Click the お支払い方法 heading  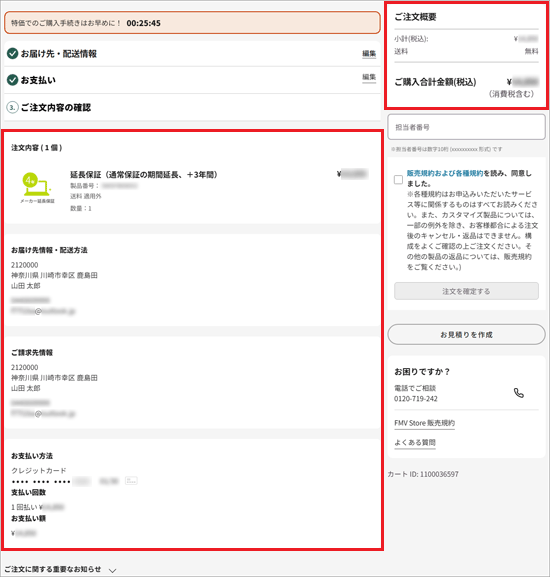pyautogui.click(x=32, y=456)
